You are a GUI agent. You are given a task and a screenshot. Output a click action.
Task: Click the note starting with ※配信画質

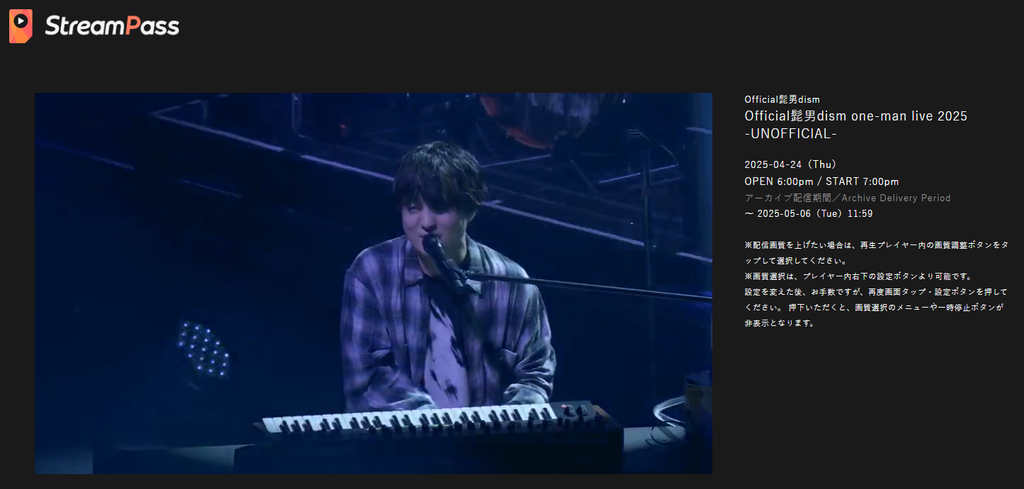876,253
